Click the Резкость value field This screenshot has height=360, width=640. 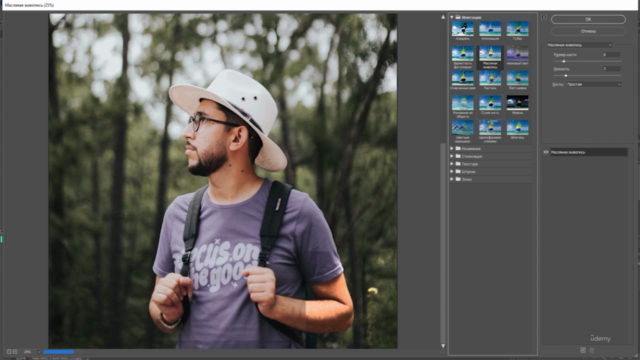point(611,69)
